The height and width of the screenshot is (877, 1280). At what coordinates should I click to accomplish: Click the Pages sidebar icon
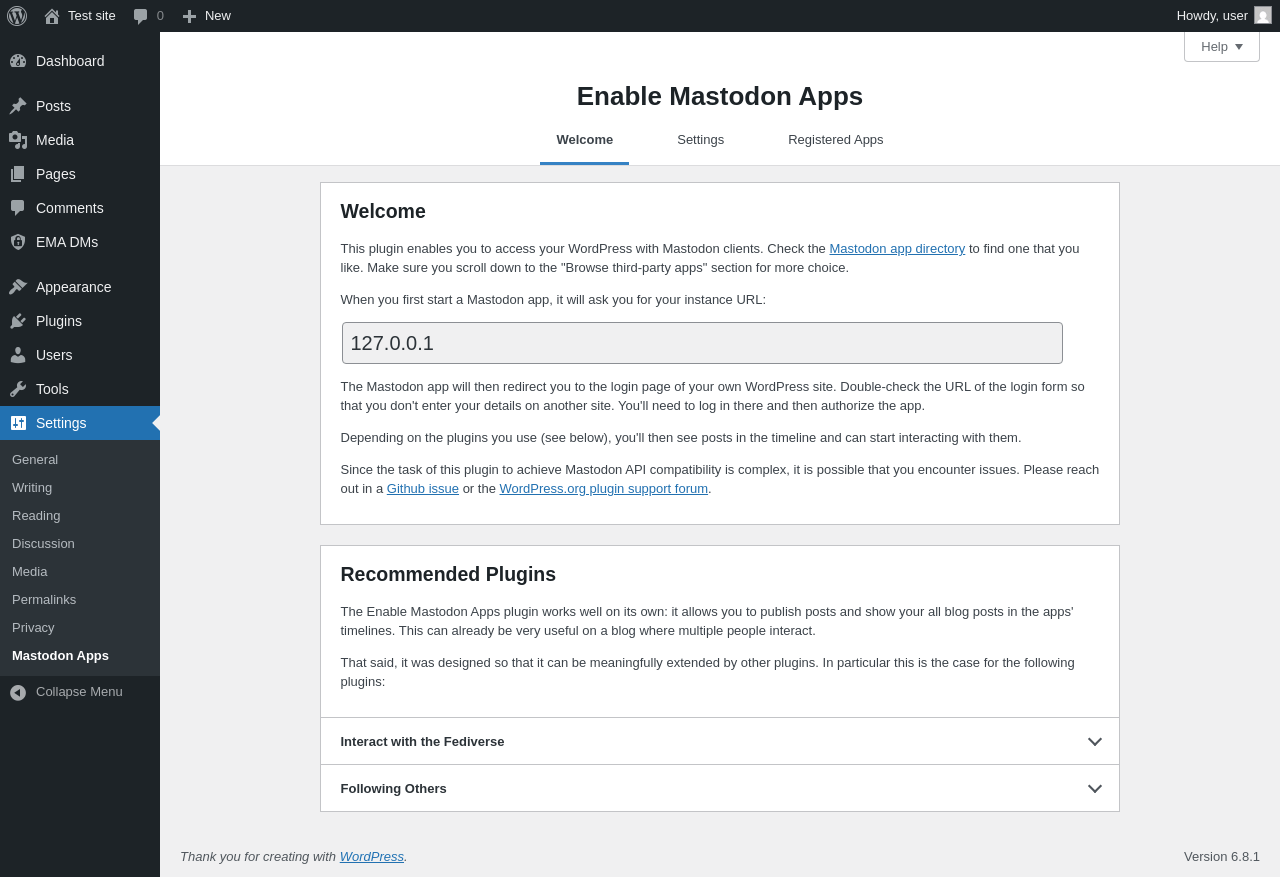pos(18,174)
